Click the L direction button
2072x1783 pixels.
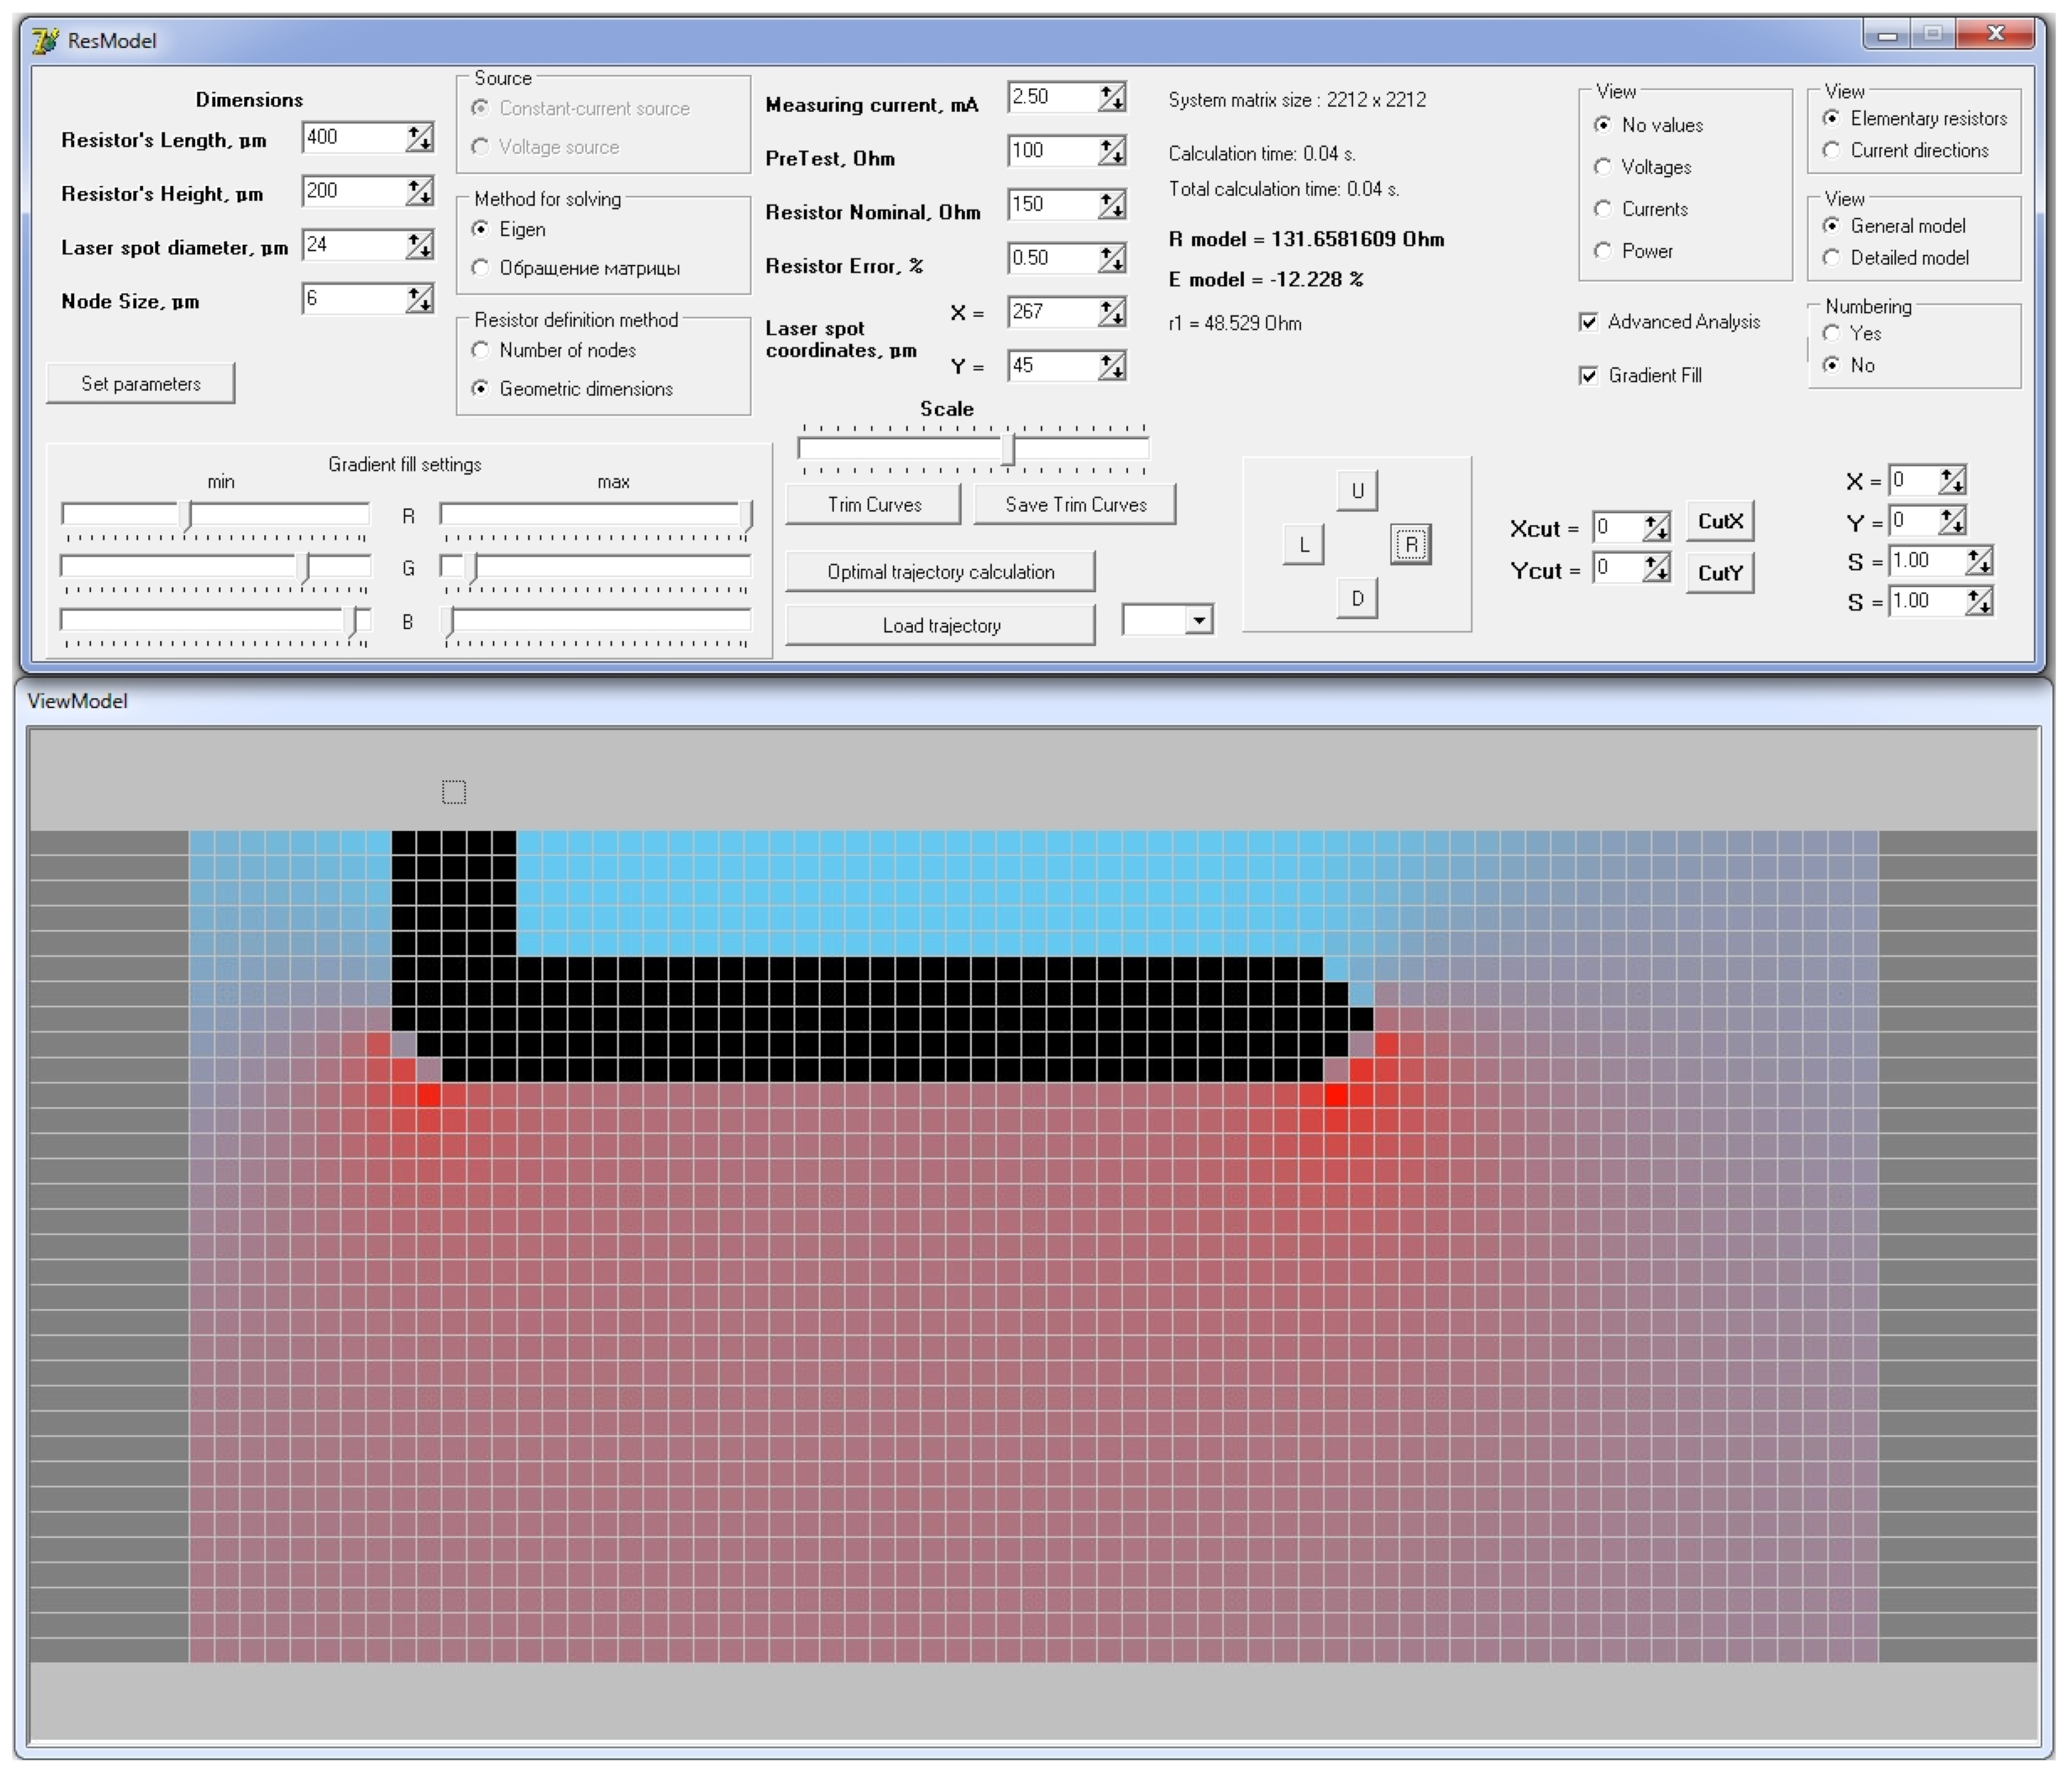[x=1302, y=545]
